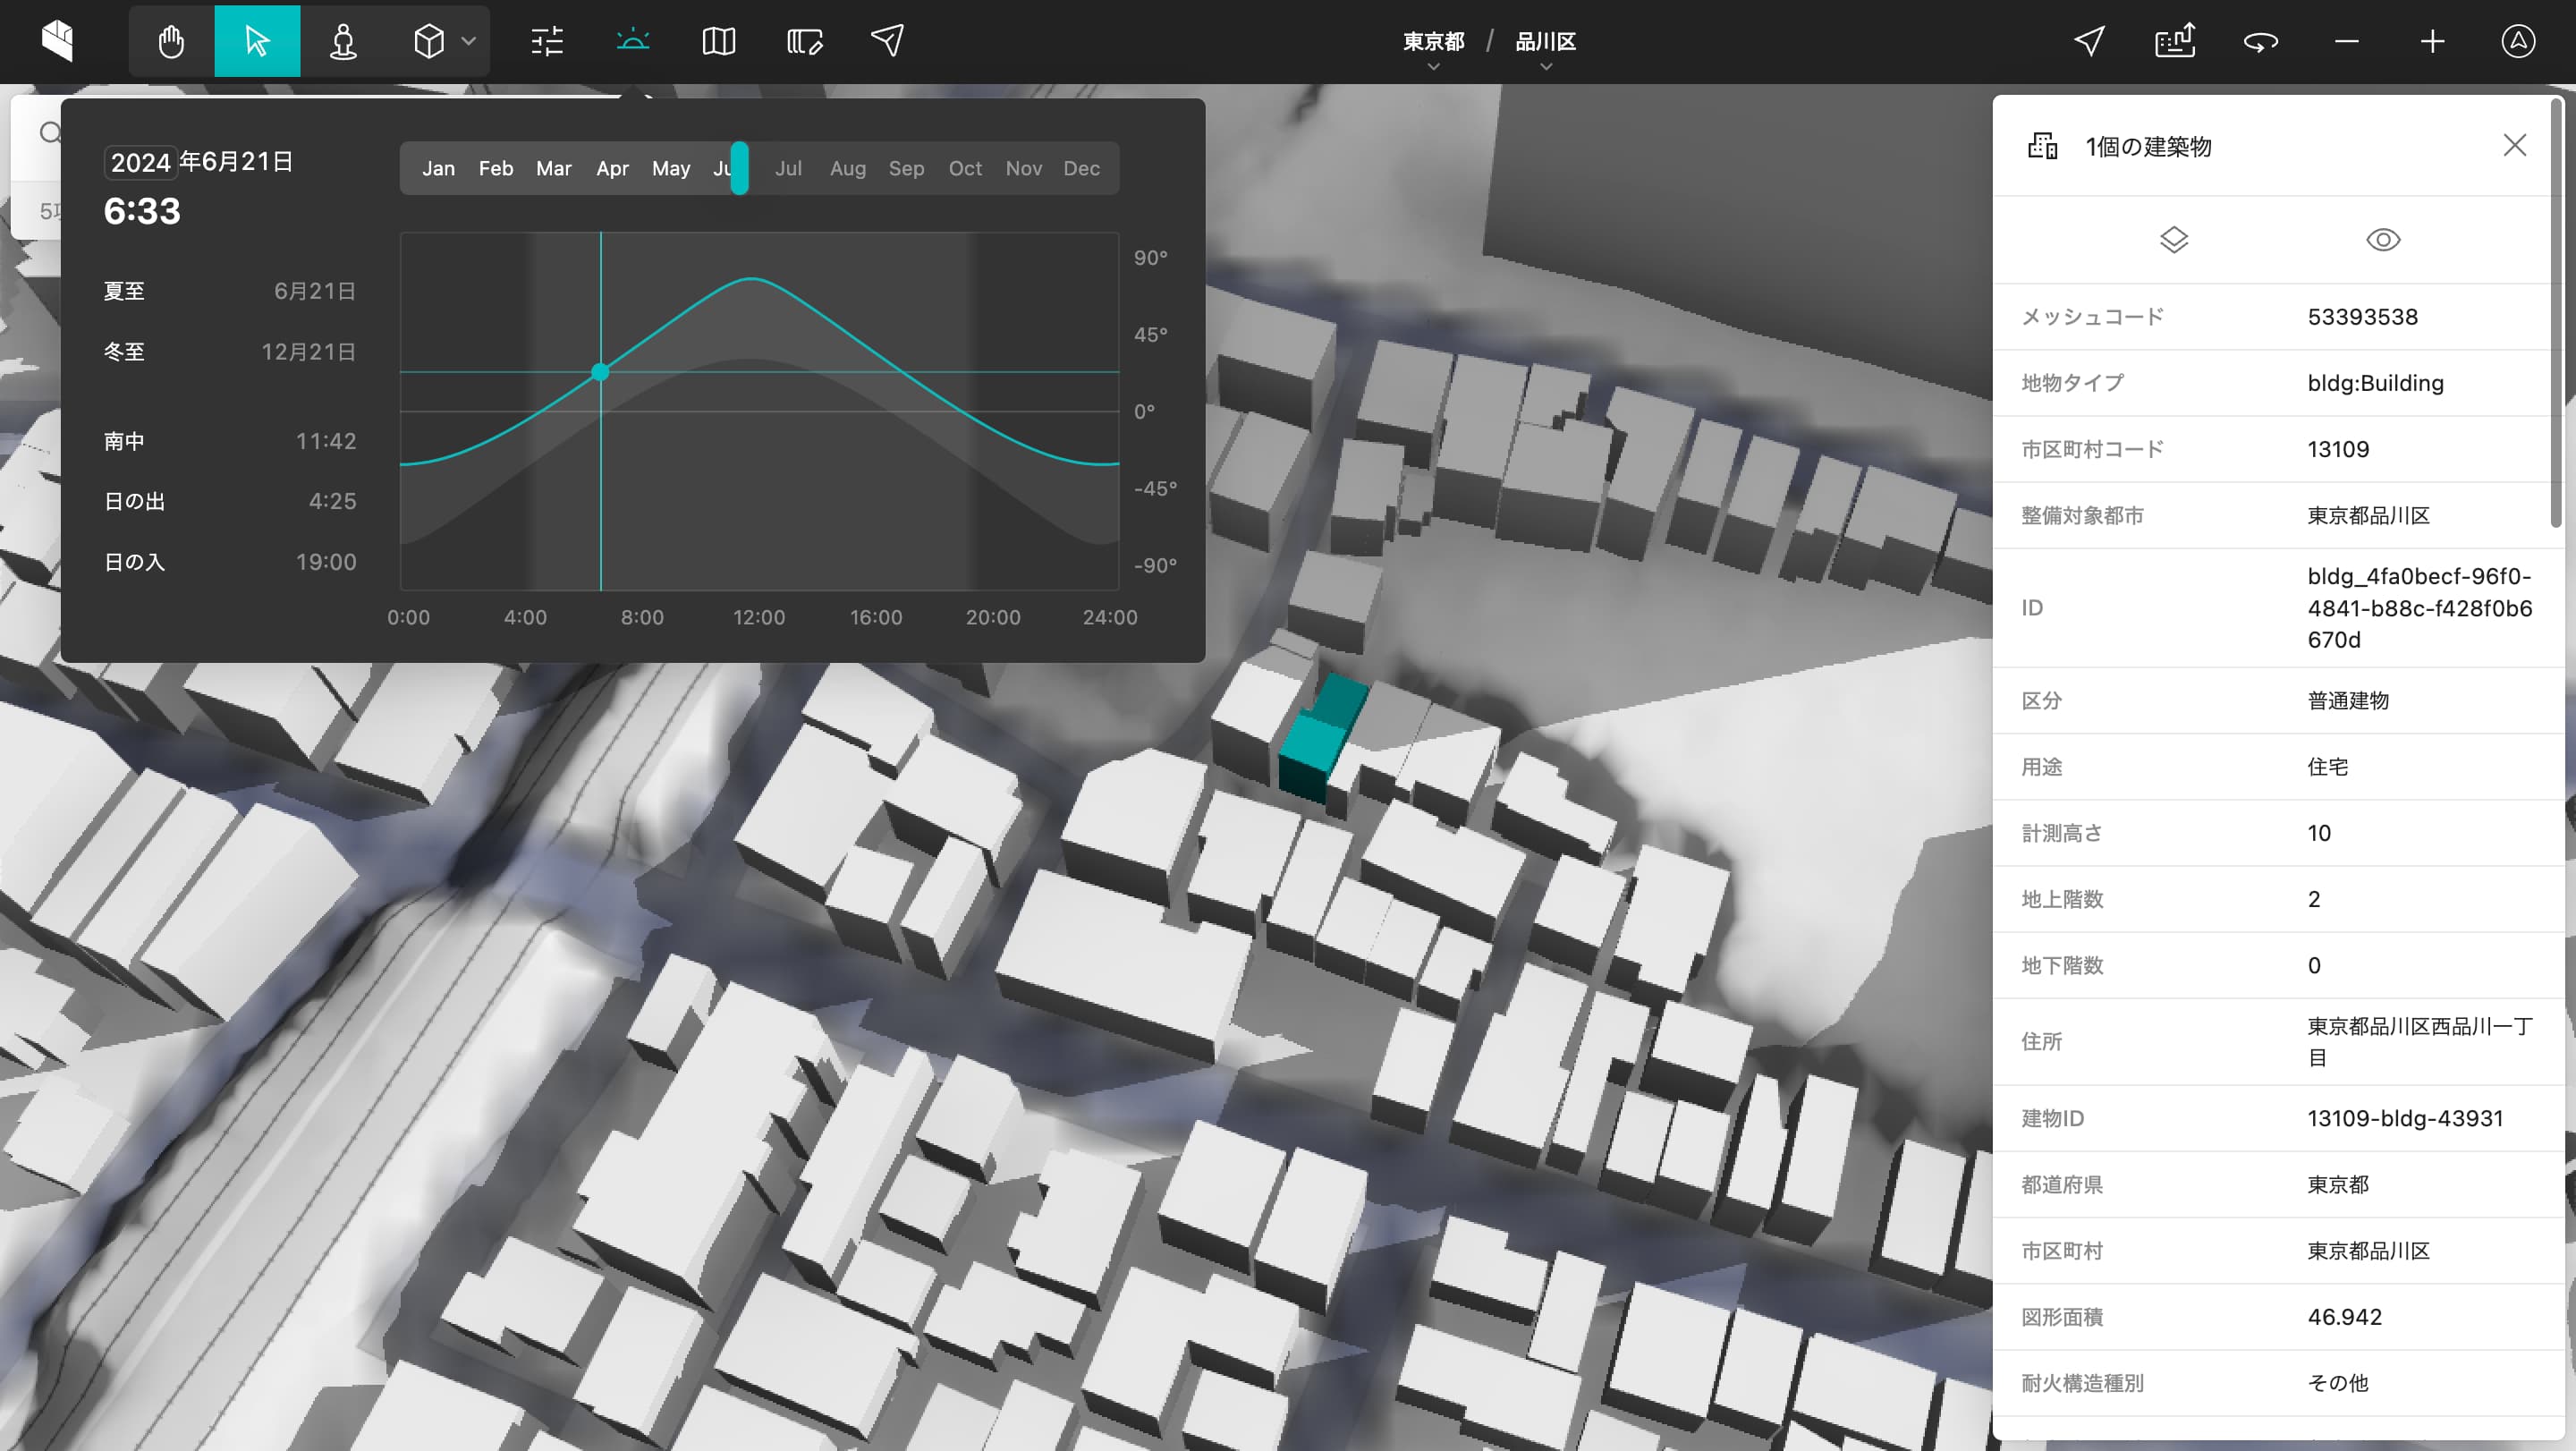The image size is (2576, 1451).
Task: Activate the pedestrian view tool
Action: tap(343, 41)
